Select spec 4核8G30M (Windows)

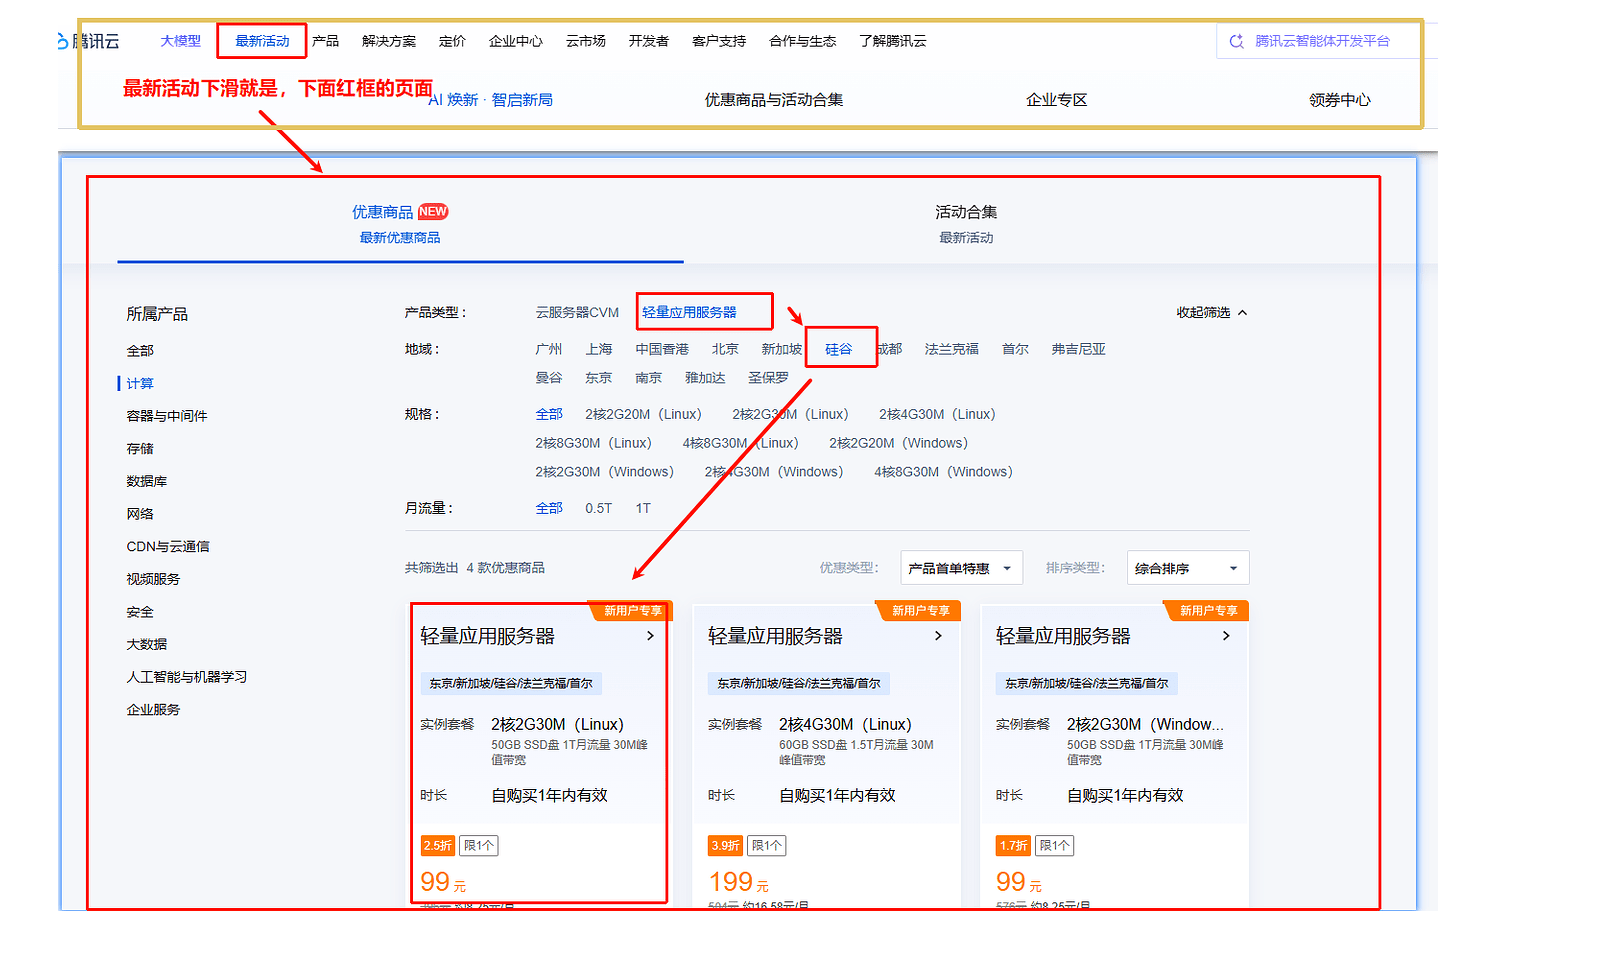[943, 473]
